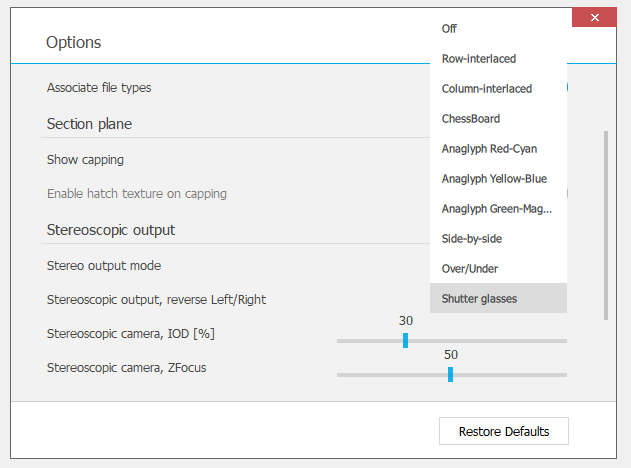Image resolution: width=631 pixels, height=468 pixels.
Task: Pick Anaglyph Green-Magenta from the list
Action: [497, 209]
